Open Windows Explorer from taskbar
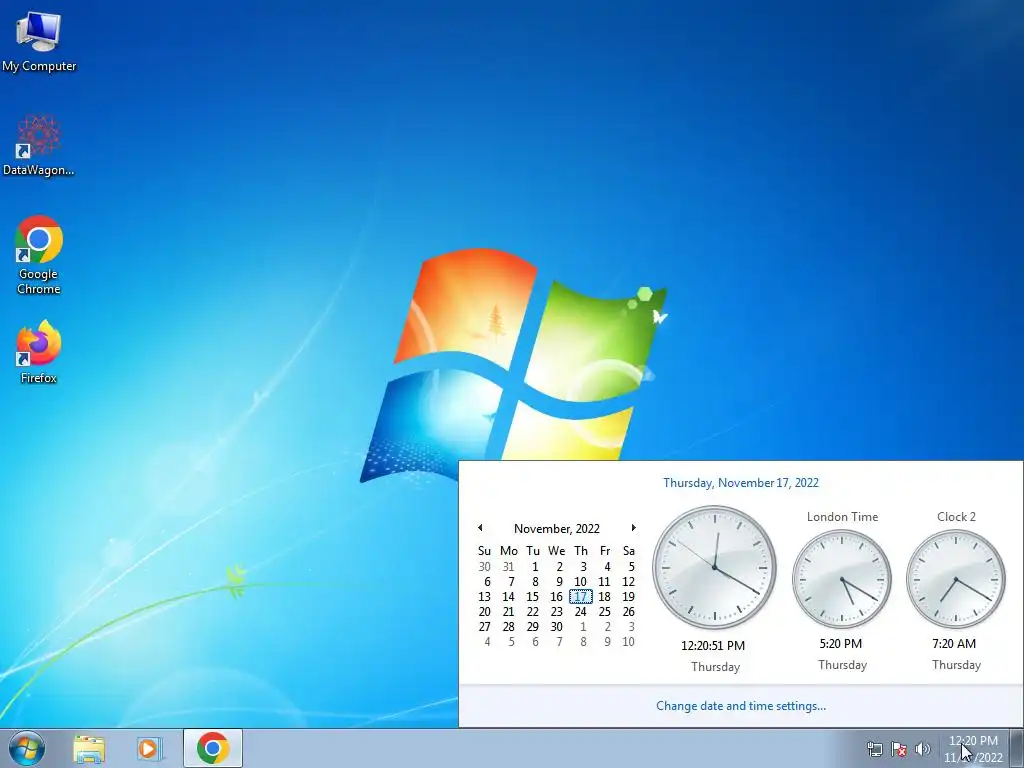Screen dimensions: 1024x768 [89, 749]
